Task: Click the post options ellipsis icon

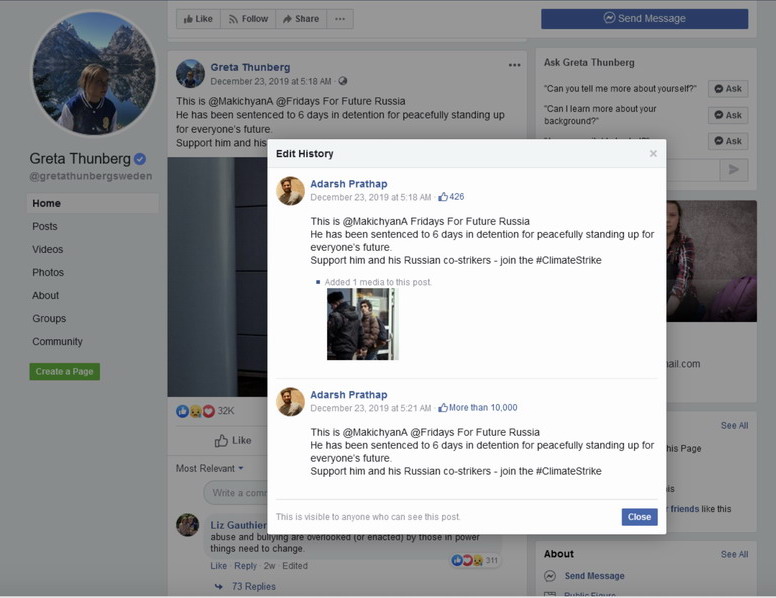Action: pos(514,66)
